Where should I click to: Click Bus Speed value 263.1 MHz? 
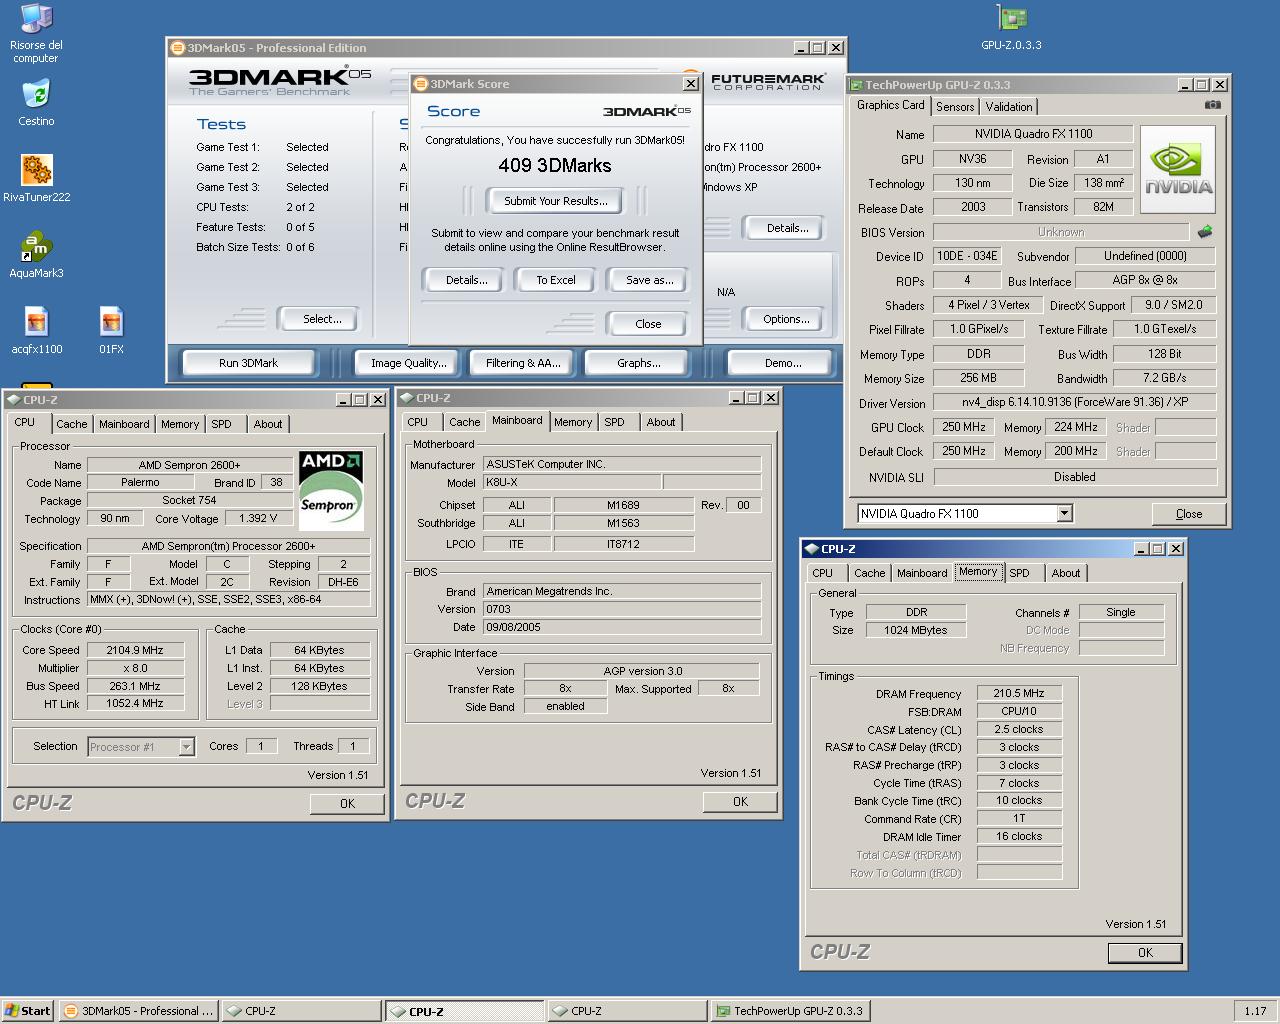pos(135,686)
